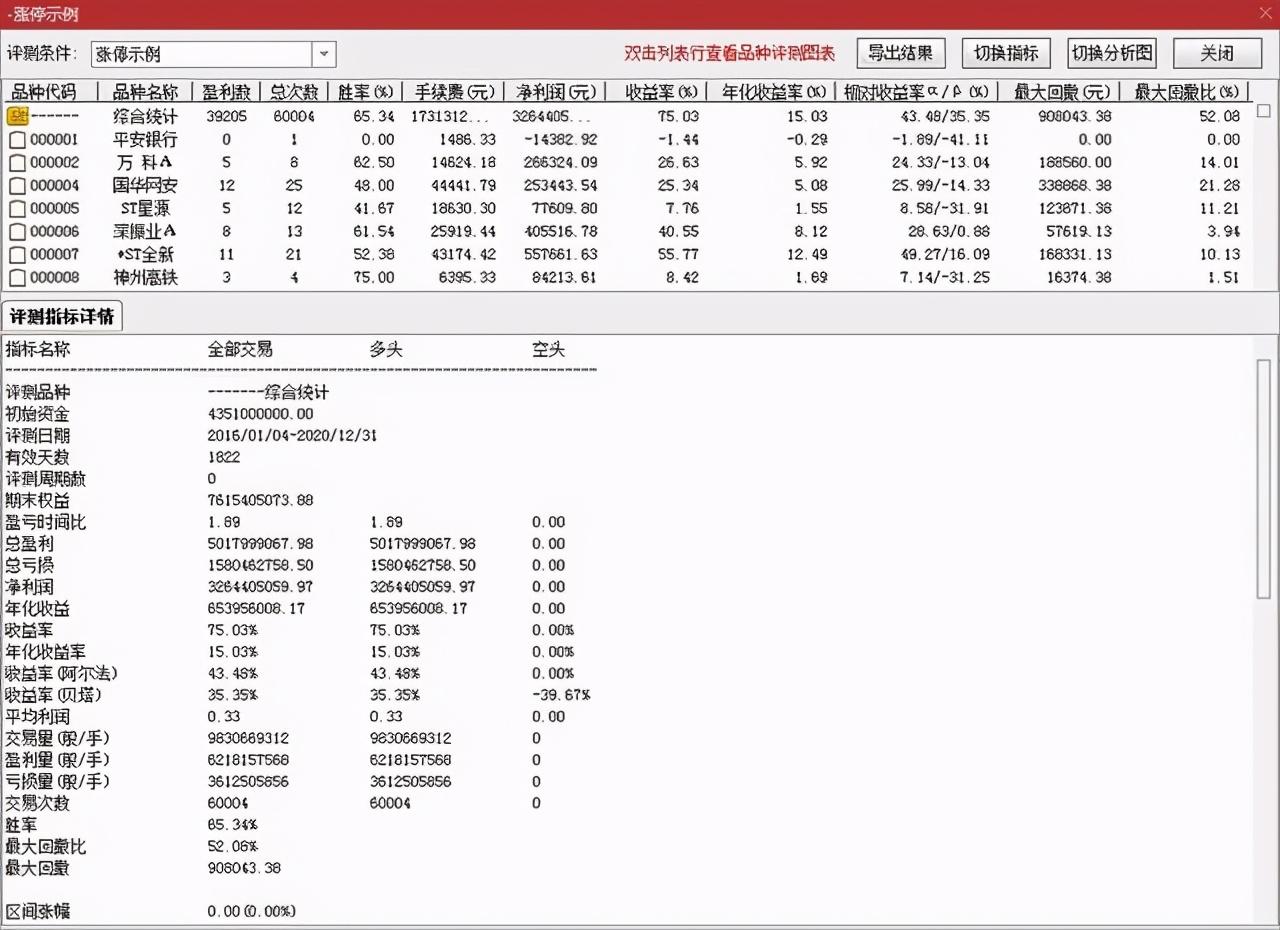Viewport: 1280px width, 930px height.
Task: Click the row icon for stock 000004
Action: click(17, 185)
